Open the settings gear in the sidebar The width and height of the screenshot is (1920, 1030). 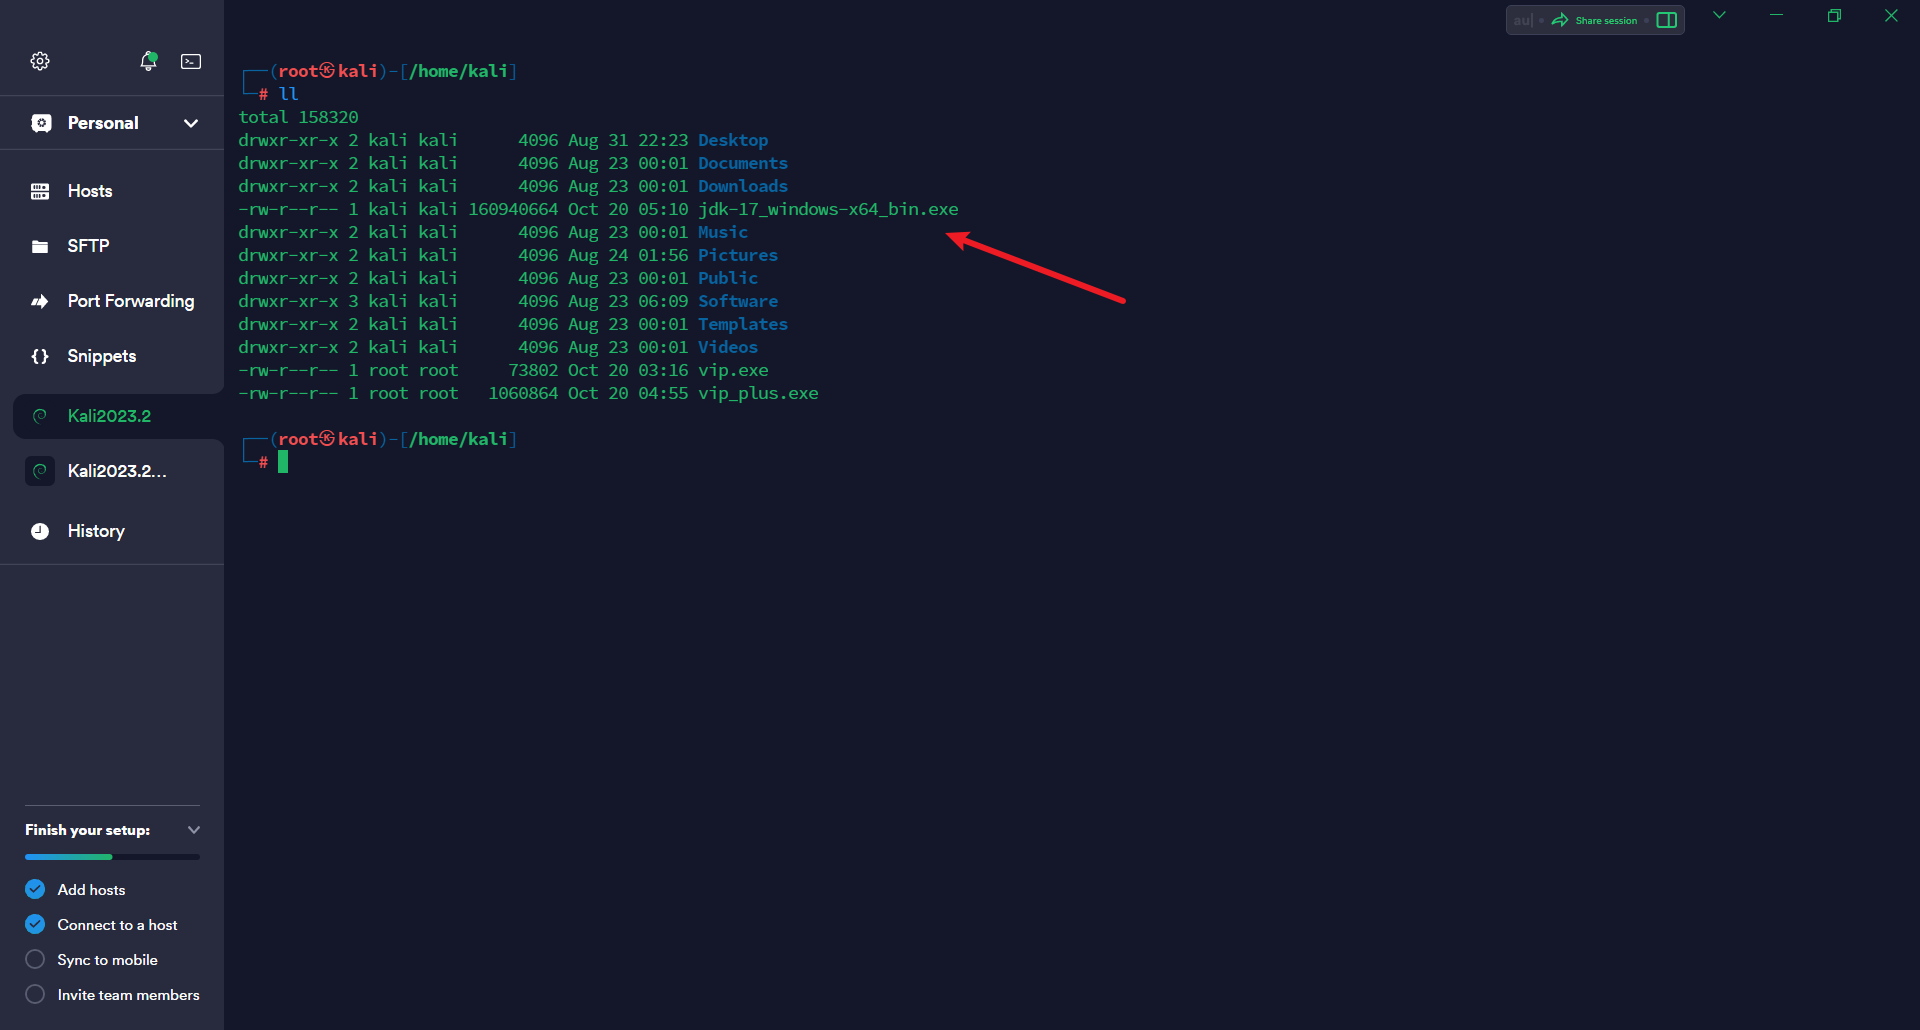coord(40,61)
